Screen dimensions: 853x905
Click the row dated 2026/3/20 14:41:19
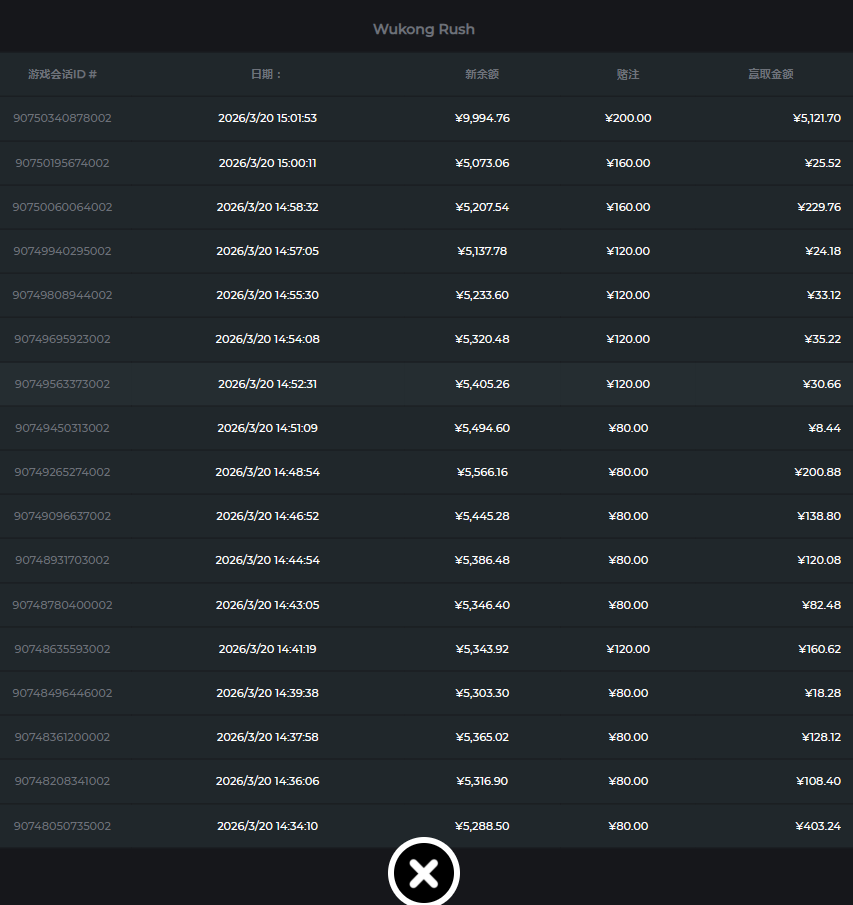point(267,649)
